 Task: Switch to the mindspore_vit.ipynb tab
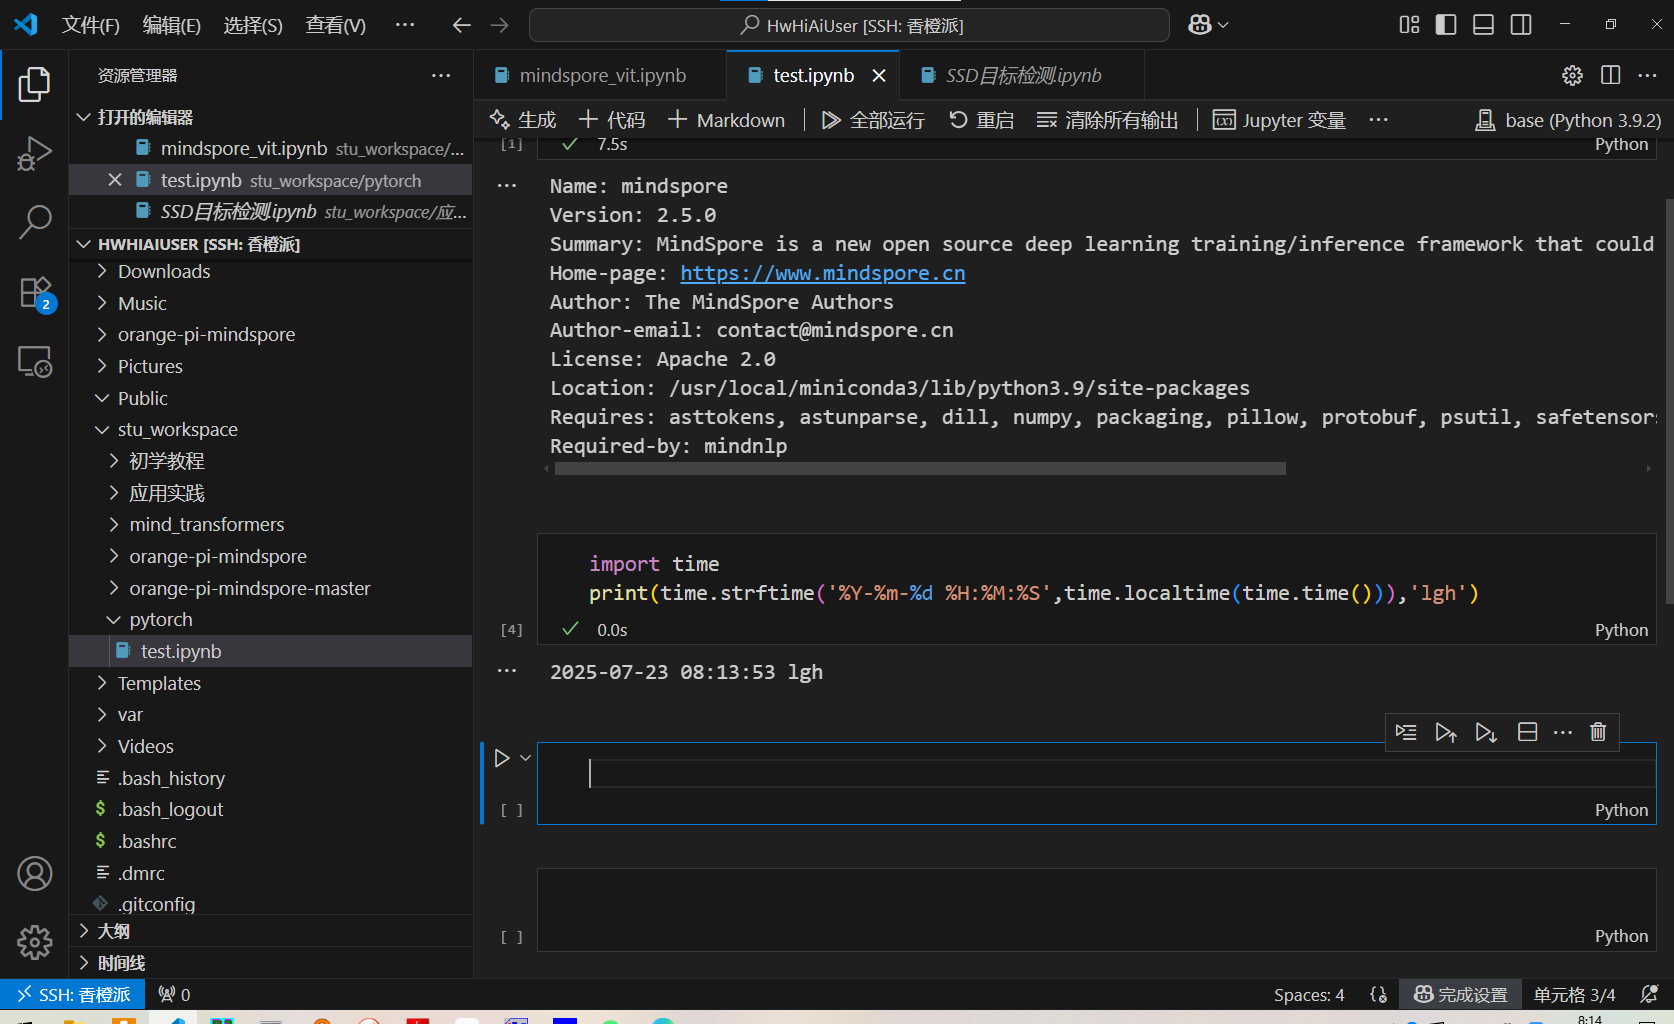[x=602, y=76]
